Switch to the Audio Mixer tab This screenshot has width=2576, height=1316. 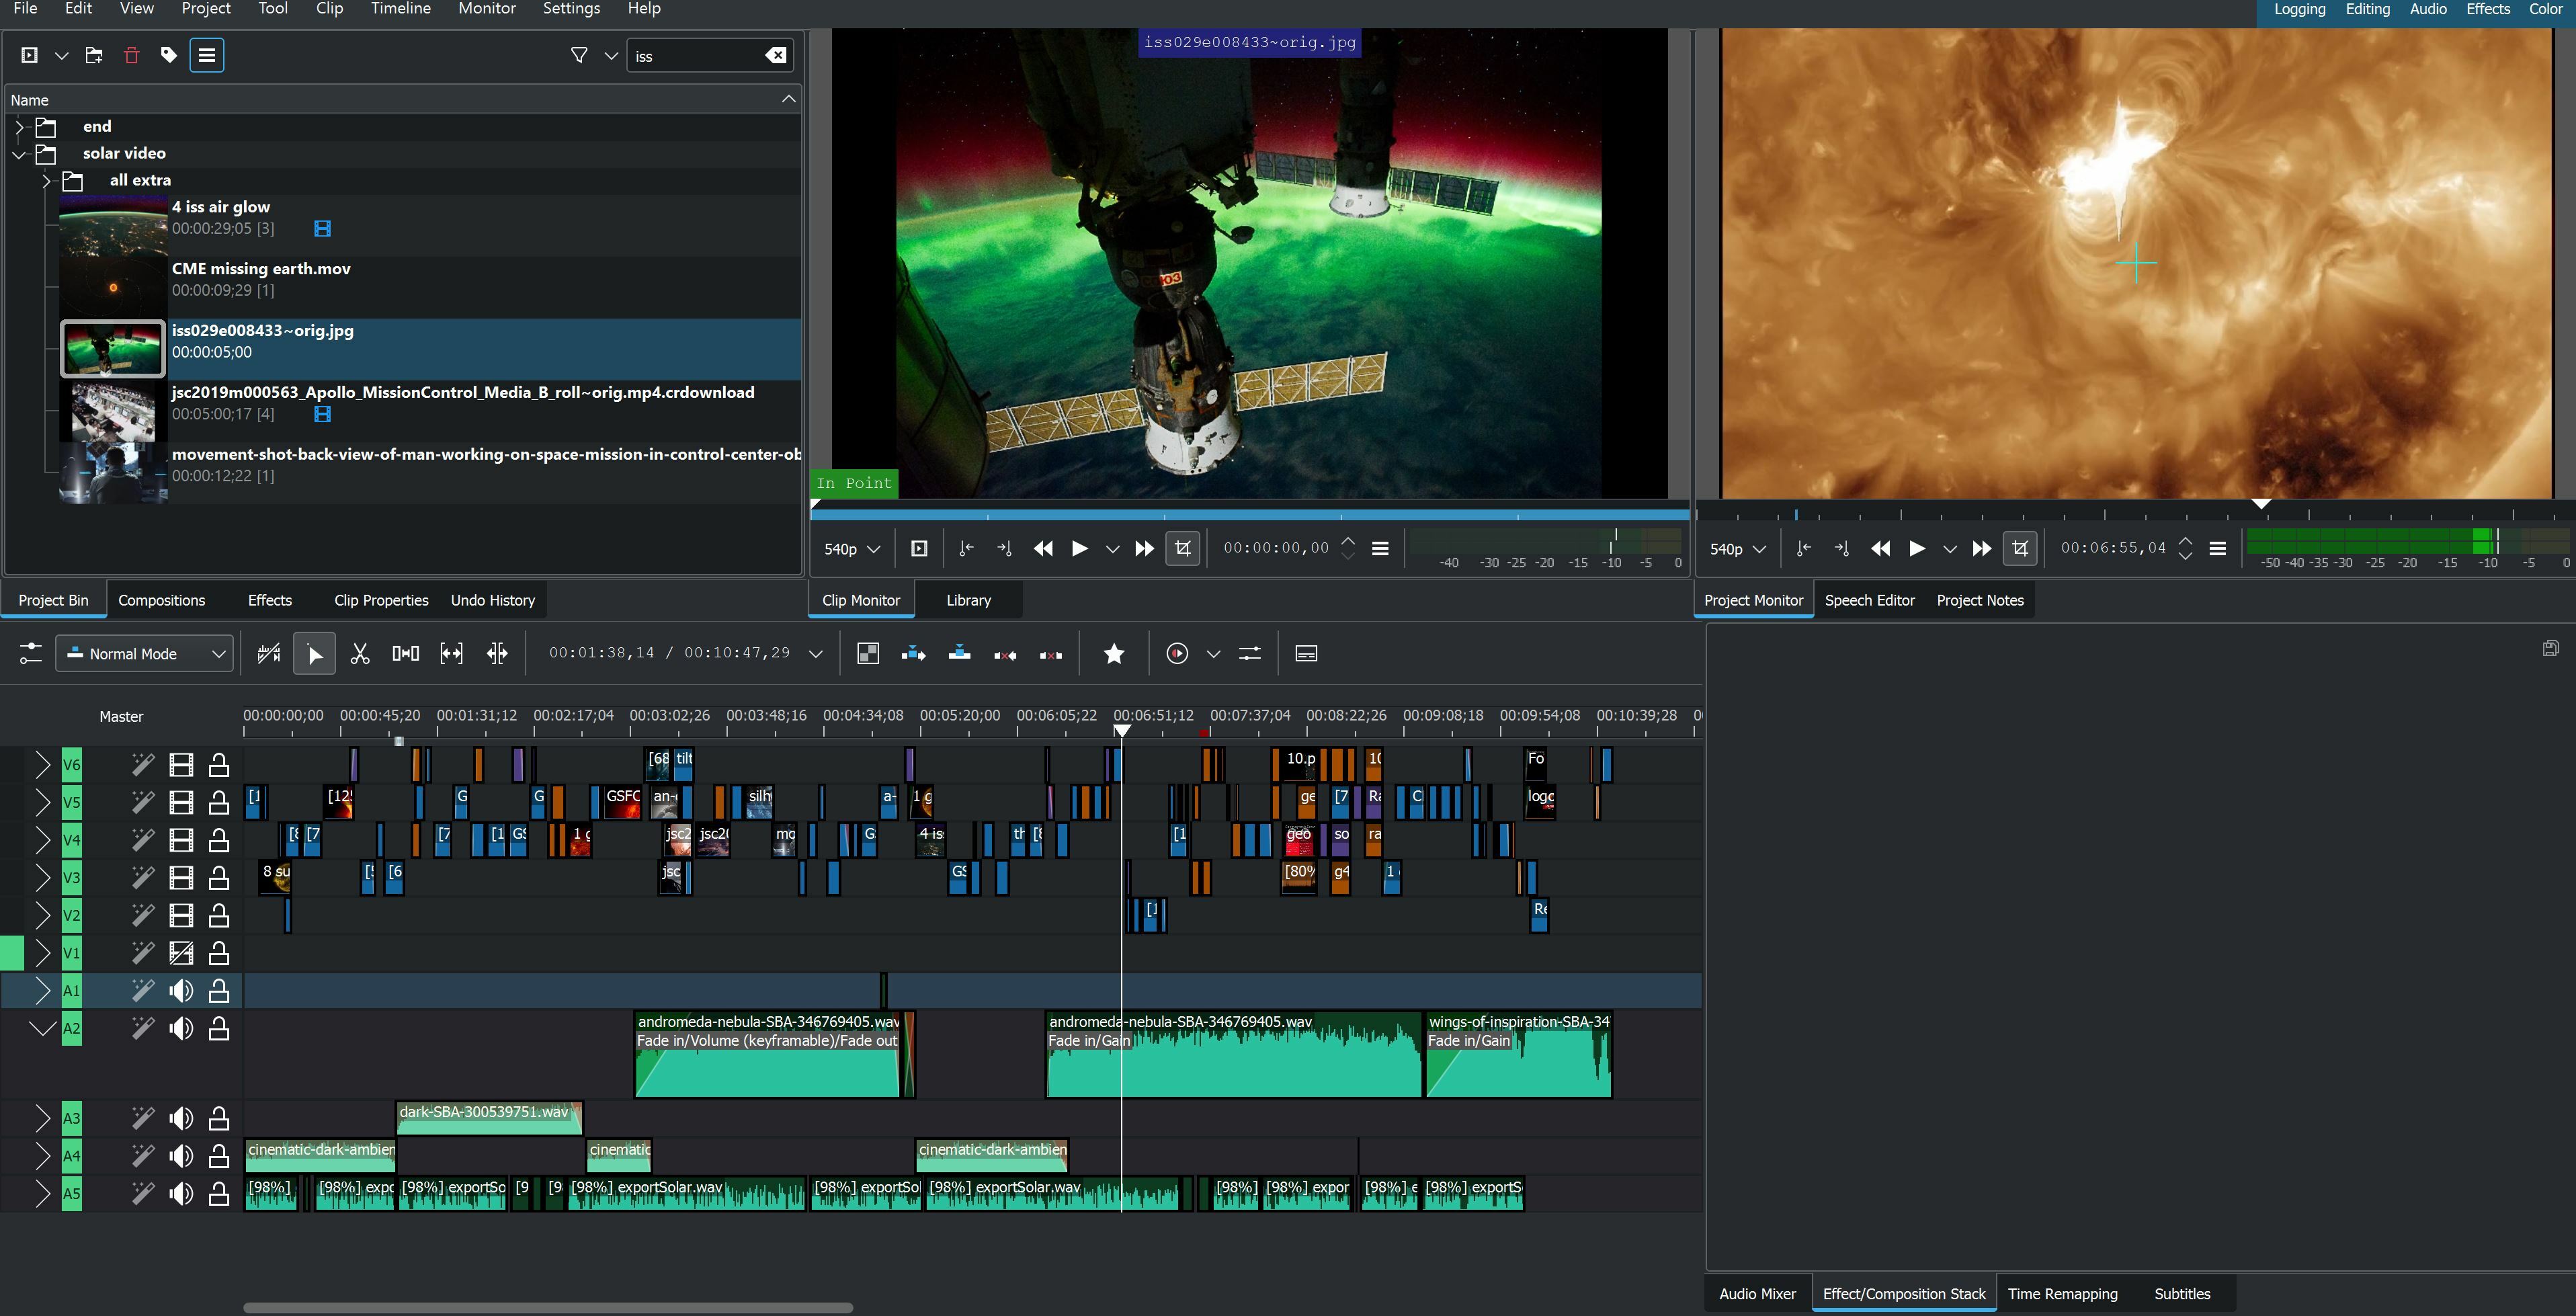(1757, 1293)
